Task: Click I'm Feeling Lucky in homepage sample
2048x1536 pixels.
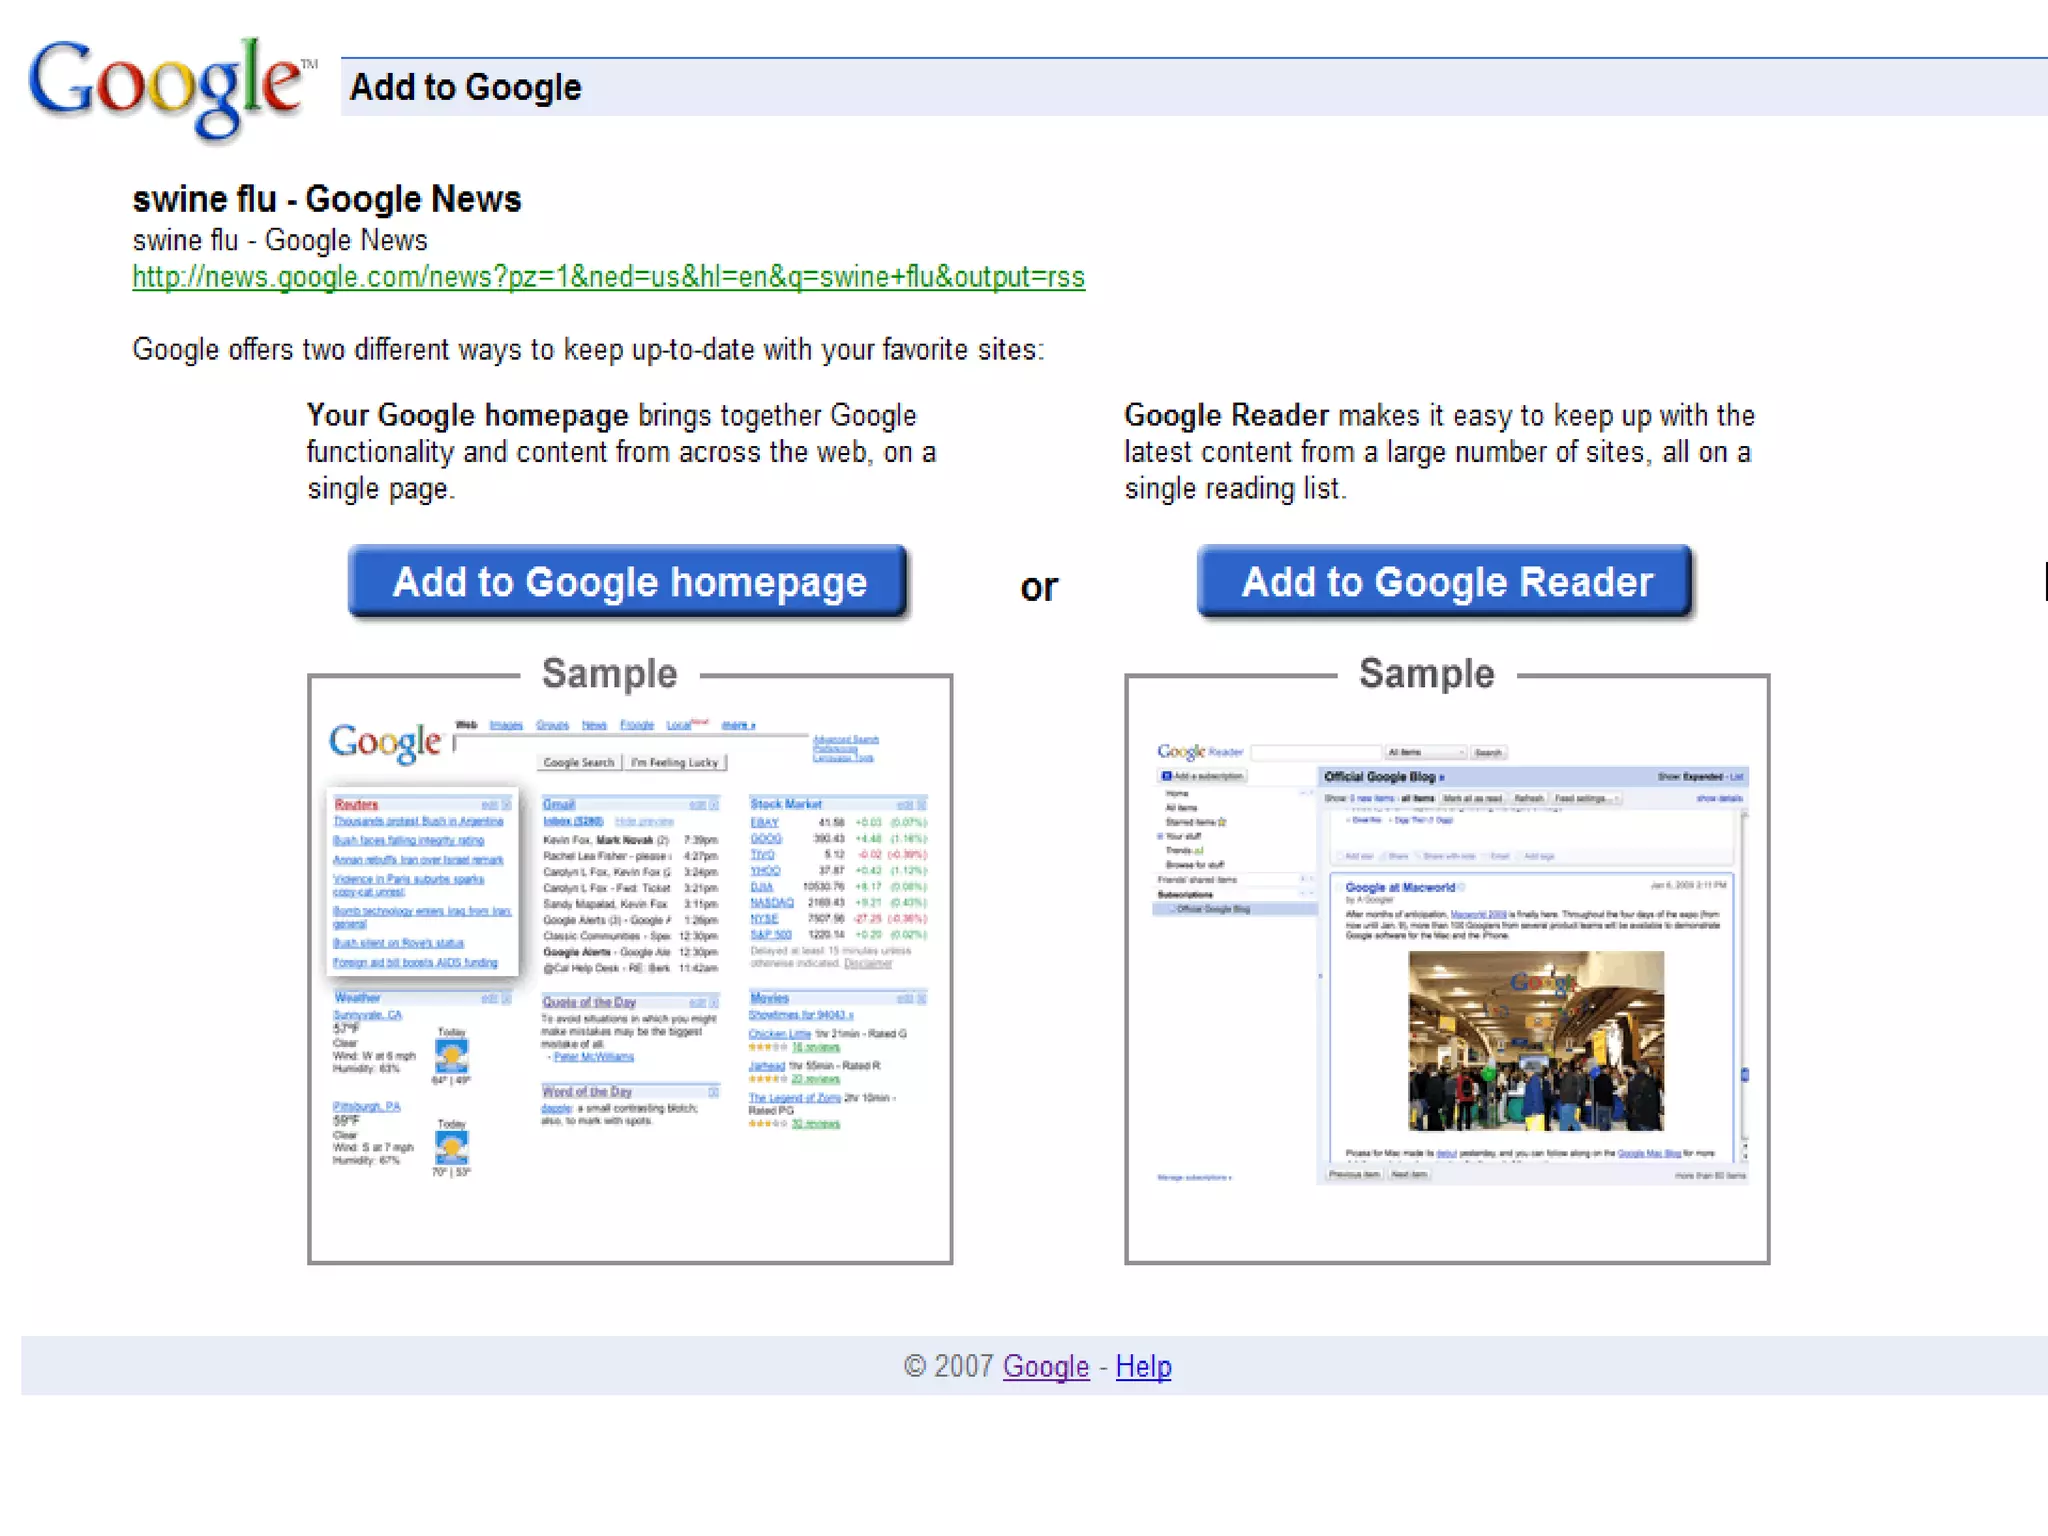Action: pos(675,763)
